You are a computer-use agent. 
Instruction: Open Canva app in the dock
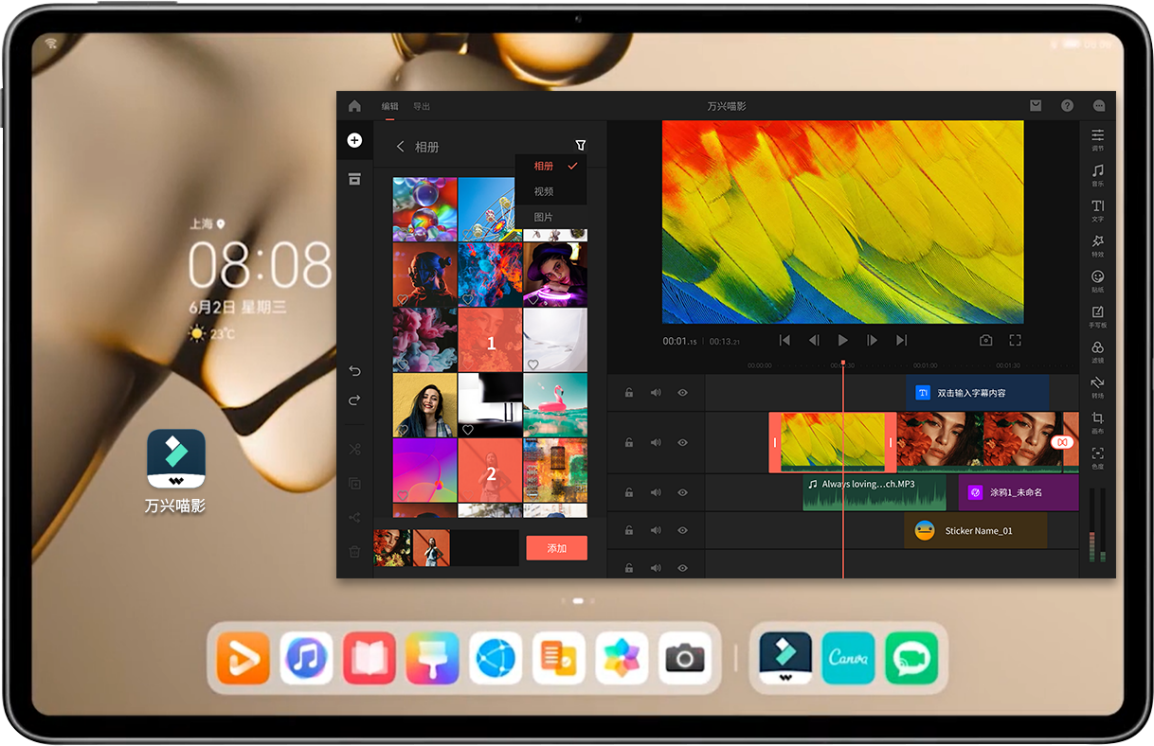click(x=848, y=658)
